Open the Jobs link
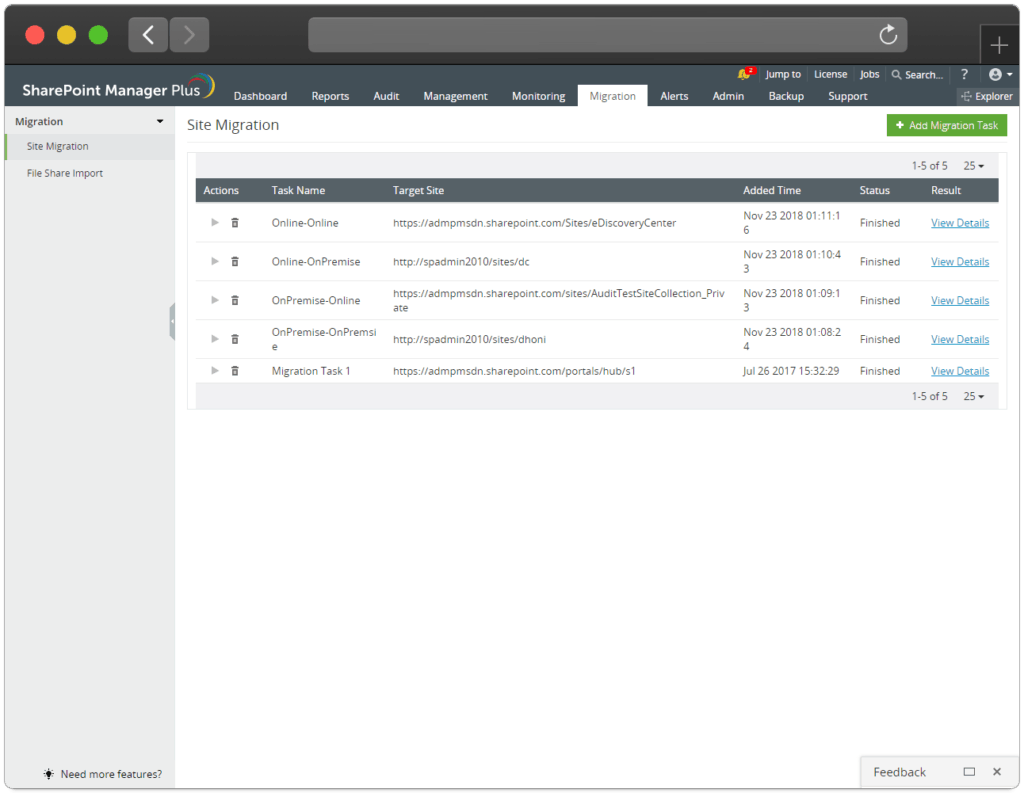1024x793 pixels. [869, 74]
